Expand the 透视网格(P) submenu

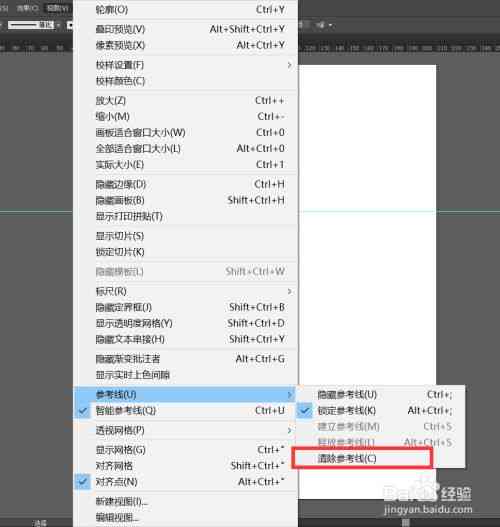tap(185, 430)
